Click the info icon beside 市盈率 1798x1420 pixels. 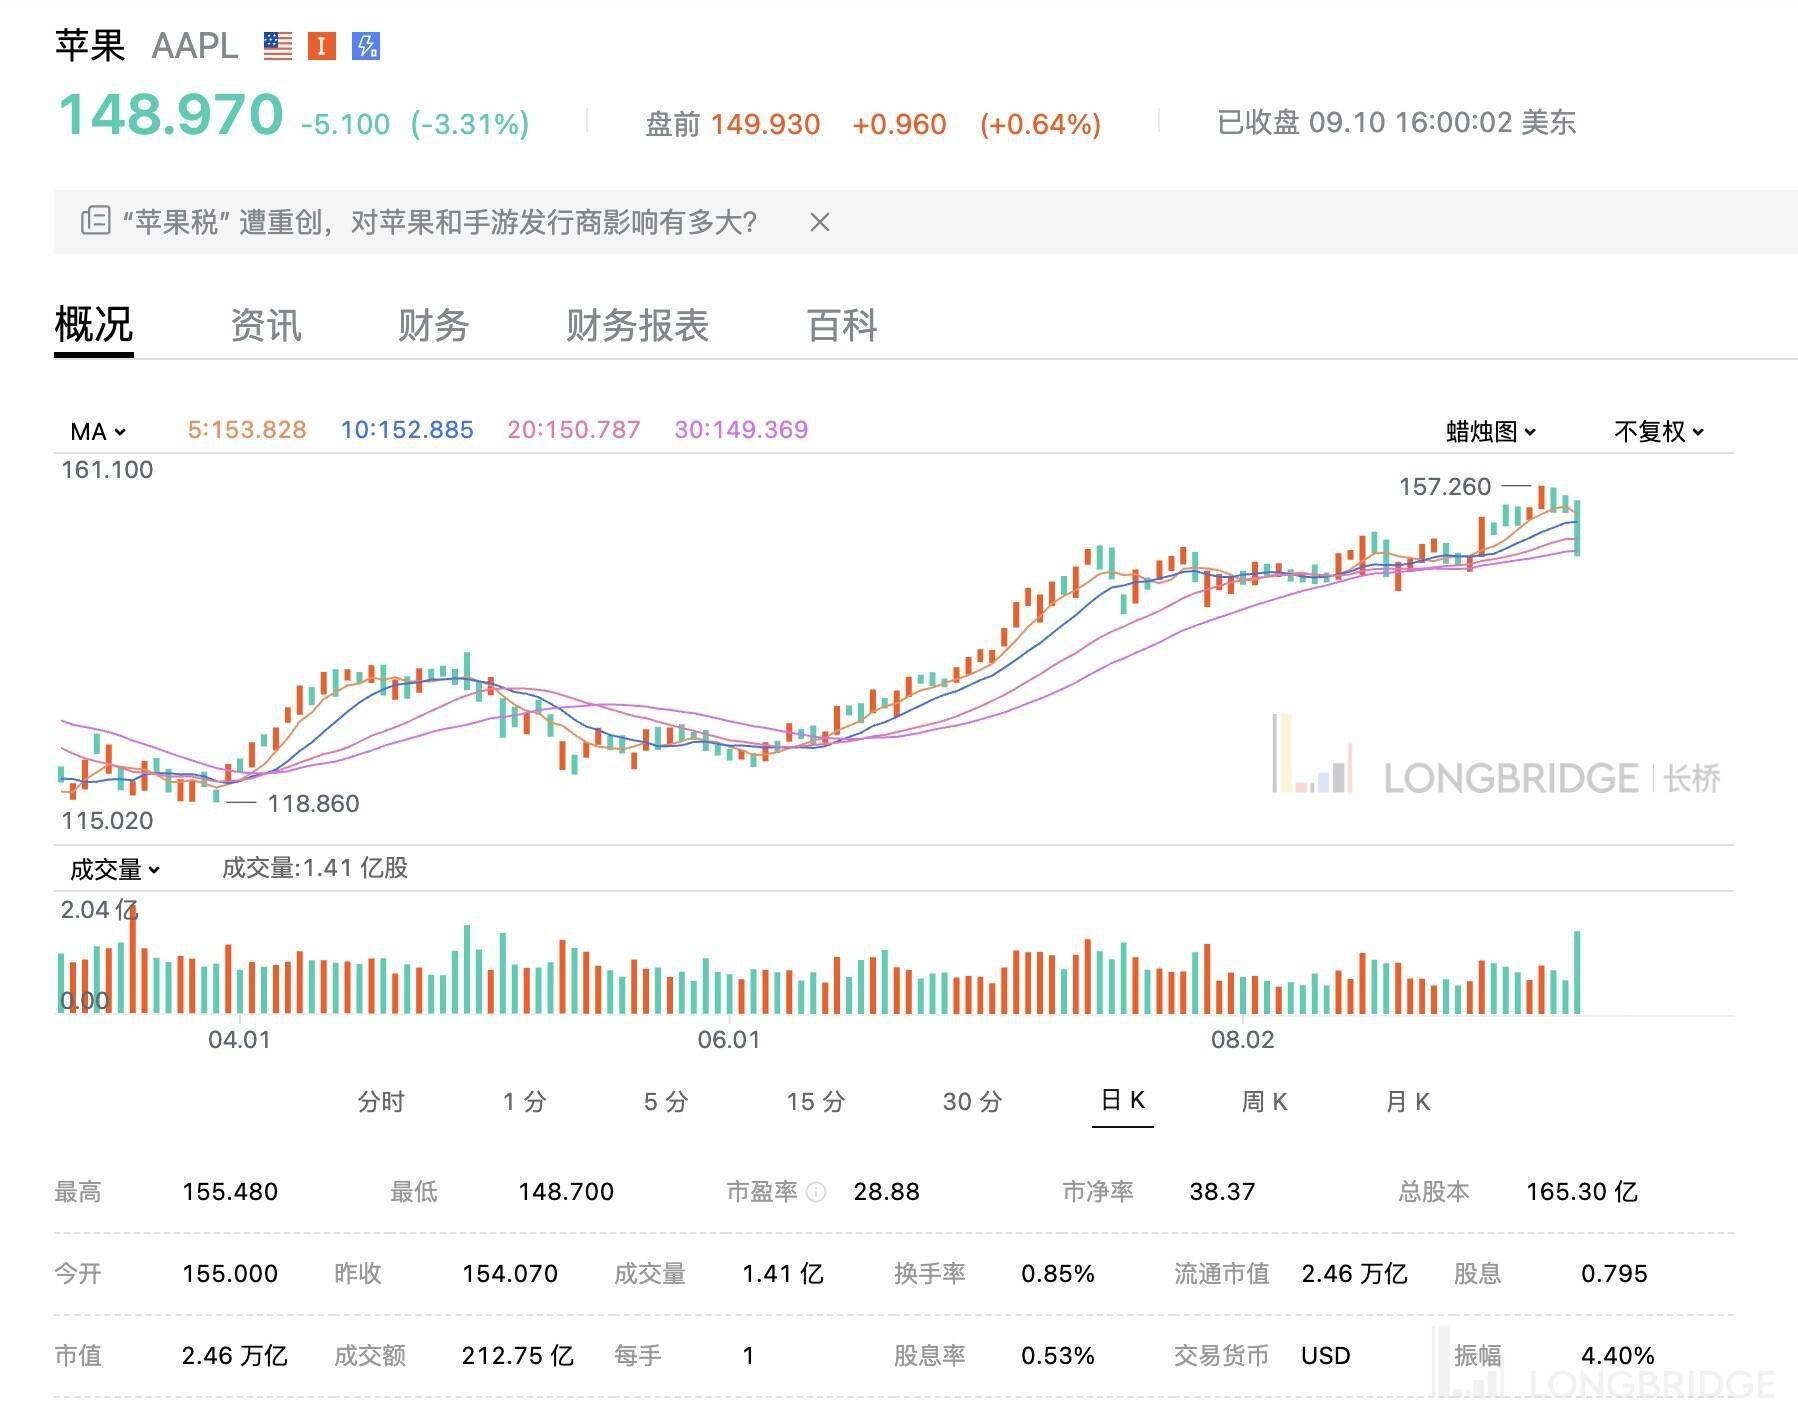coord(816,1192)
